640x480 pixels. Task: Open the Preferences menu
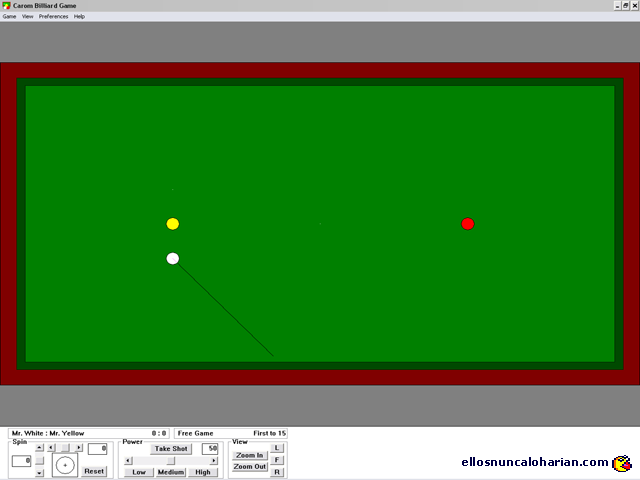point(53,16)
